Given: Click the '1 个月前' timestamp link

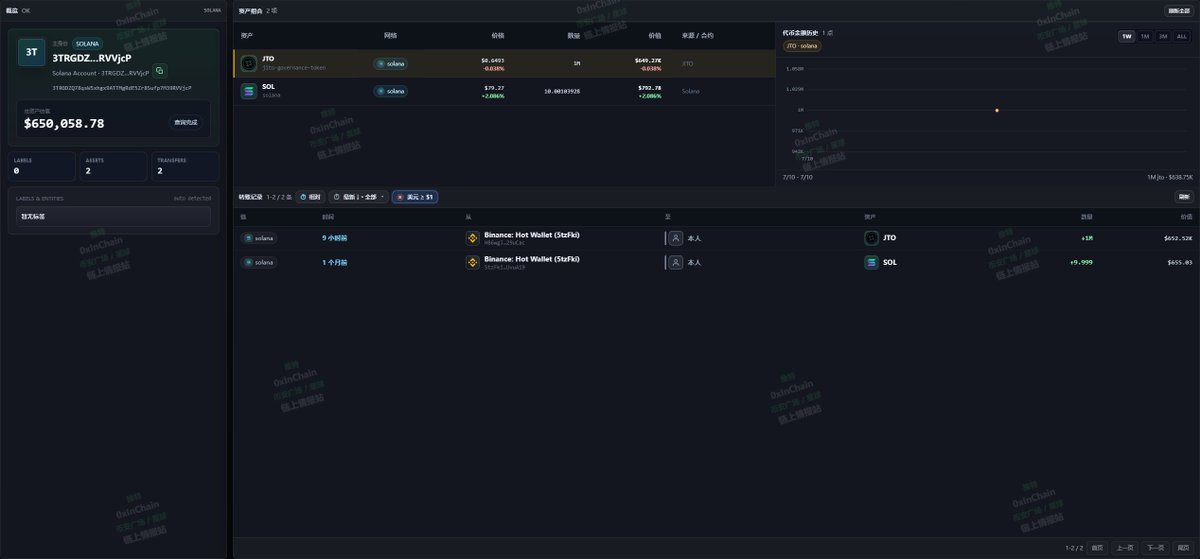Looking at the screenshot, I should [x=335, y=262].
